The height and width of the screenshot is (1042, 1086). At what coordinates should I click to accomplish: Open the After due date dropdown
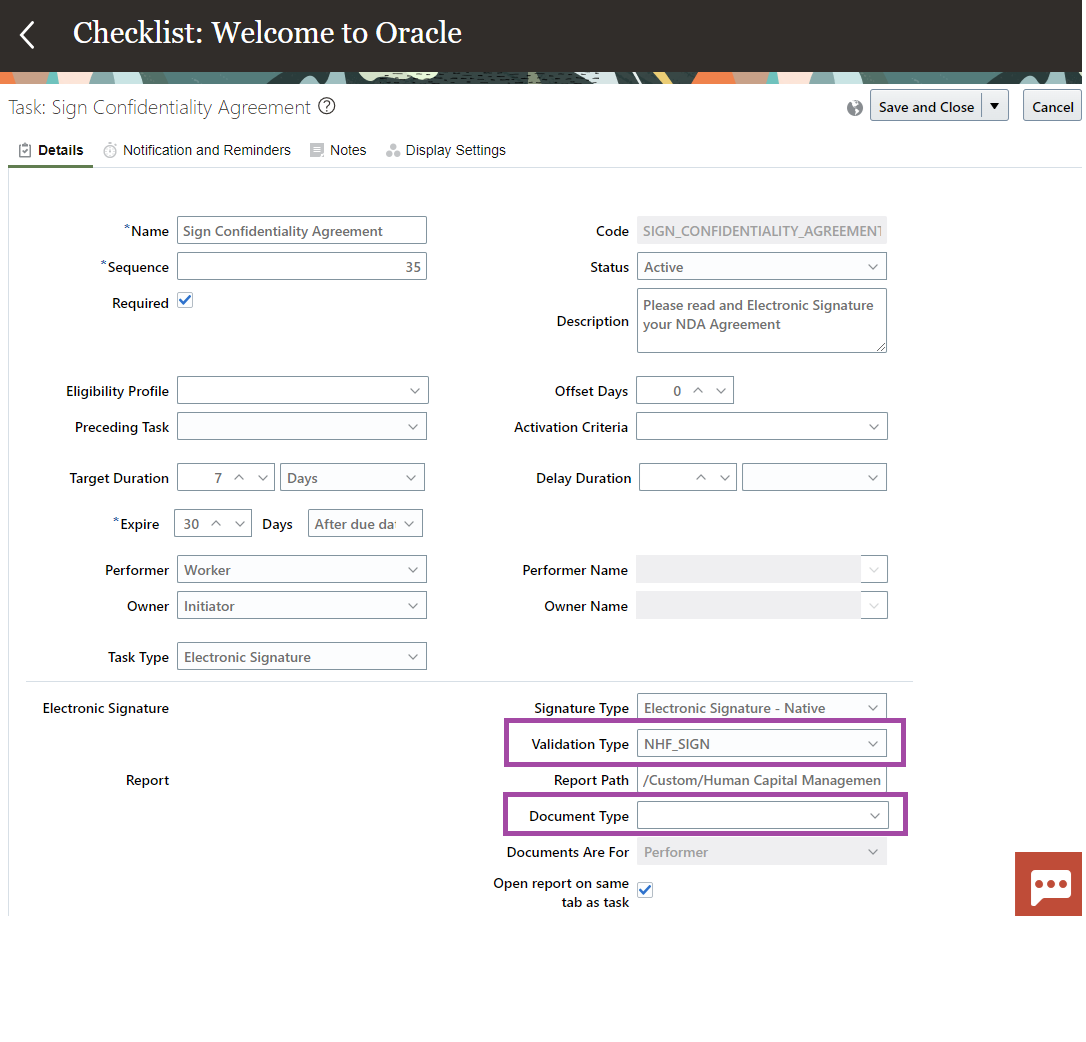[x=365, y=524]
